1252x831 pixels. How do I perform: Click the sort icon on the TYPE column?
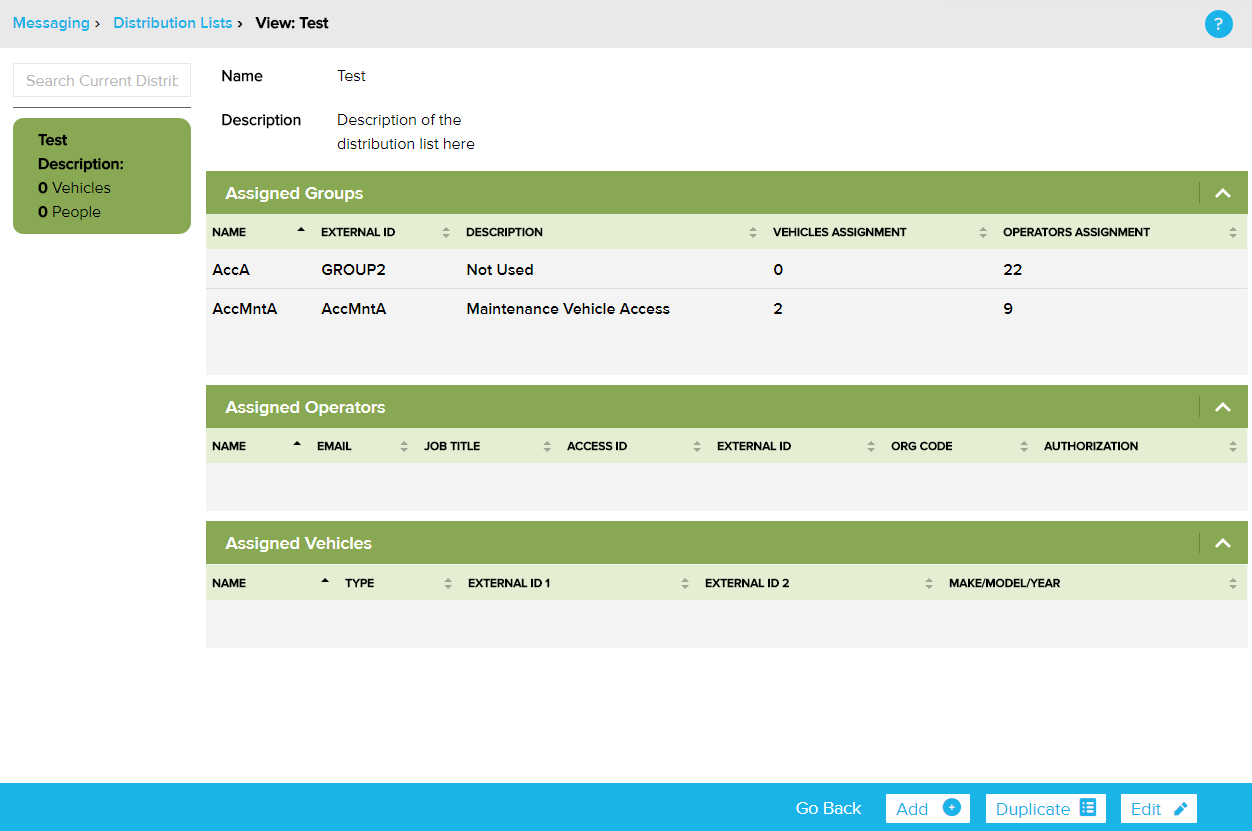[x=446, y=582]
